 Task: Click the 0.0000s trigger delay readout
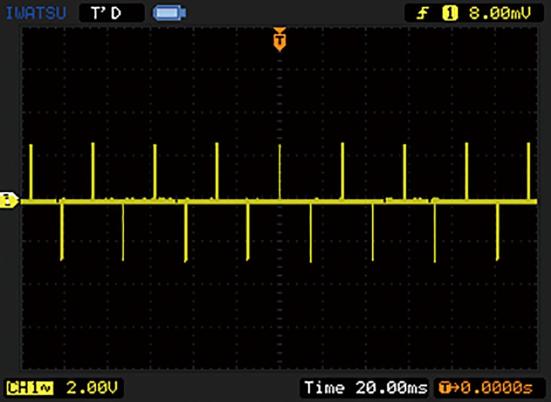(497, 388)
